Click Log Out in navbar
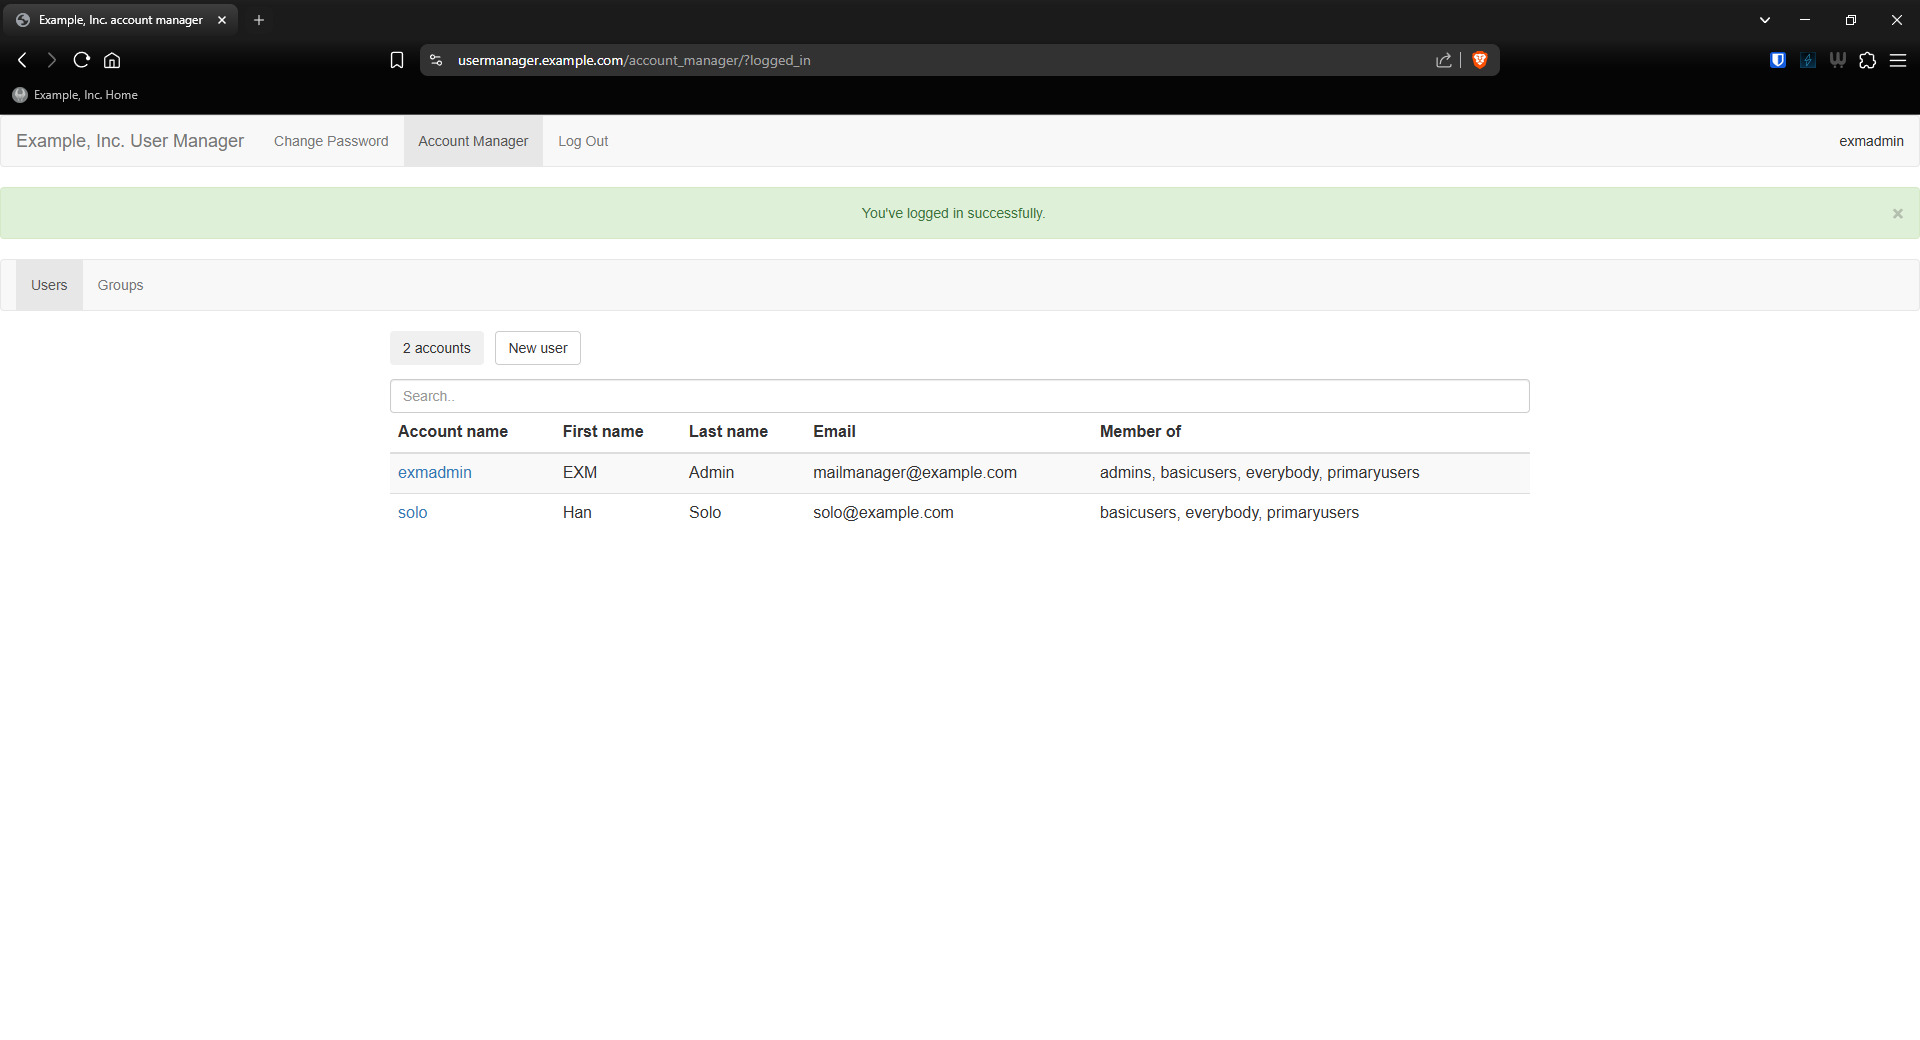The height and width of the screenshot is (1040, 1920). [583, 141]
